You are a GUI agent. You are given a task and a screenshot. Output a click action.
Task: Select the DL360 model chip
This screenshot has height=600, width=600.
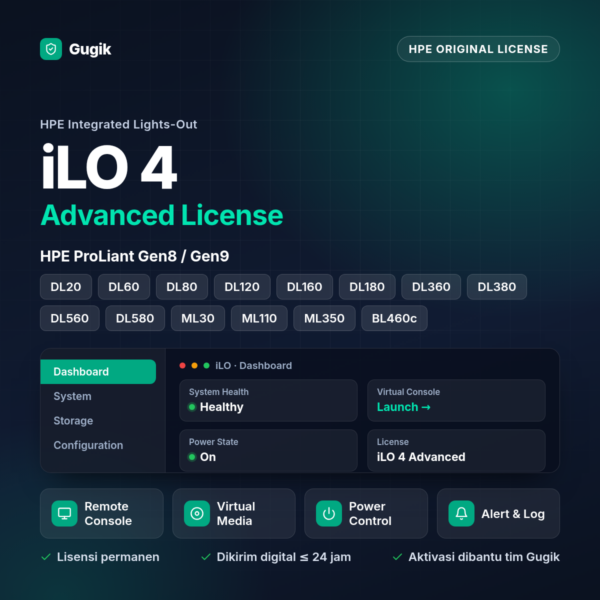point(431,287)
